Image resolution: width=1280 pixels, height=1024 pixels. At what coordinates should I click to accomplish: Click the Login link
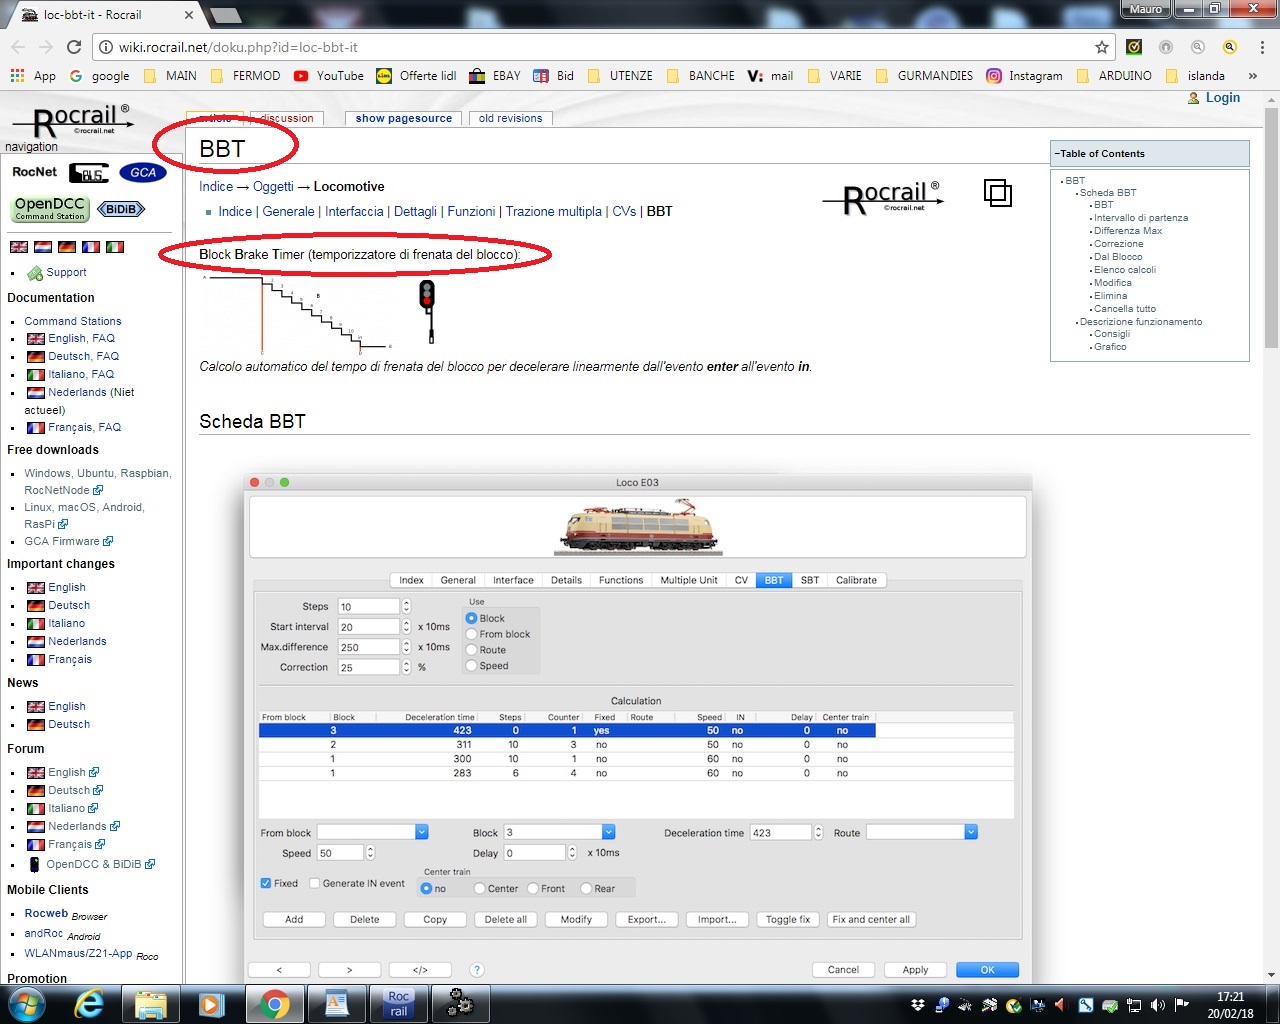coord(1222,98)
